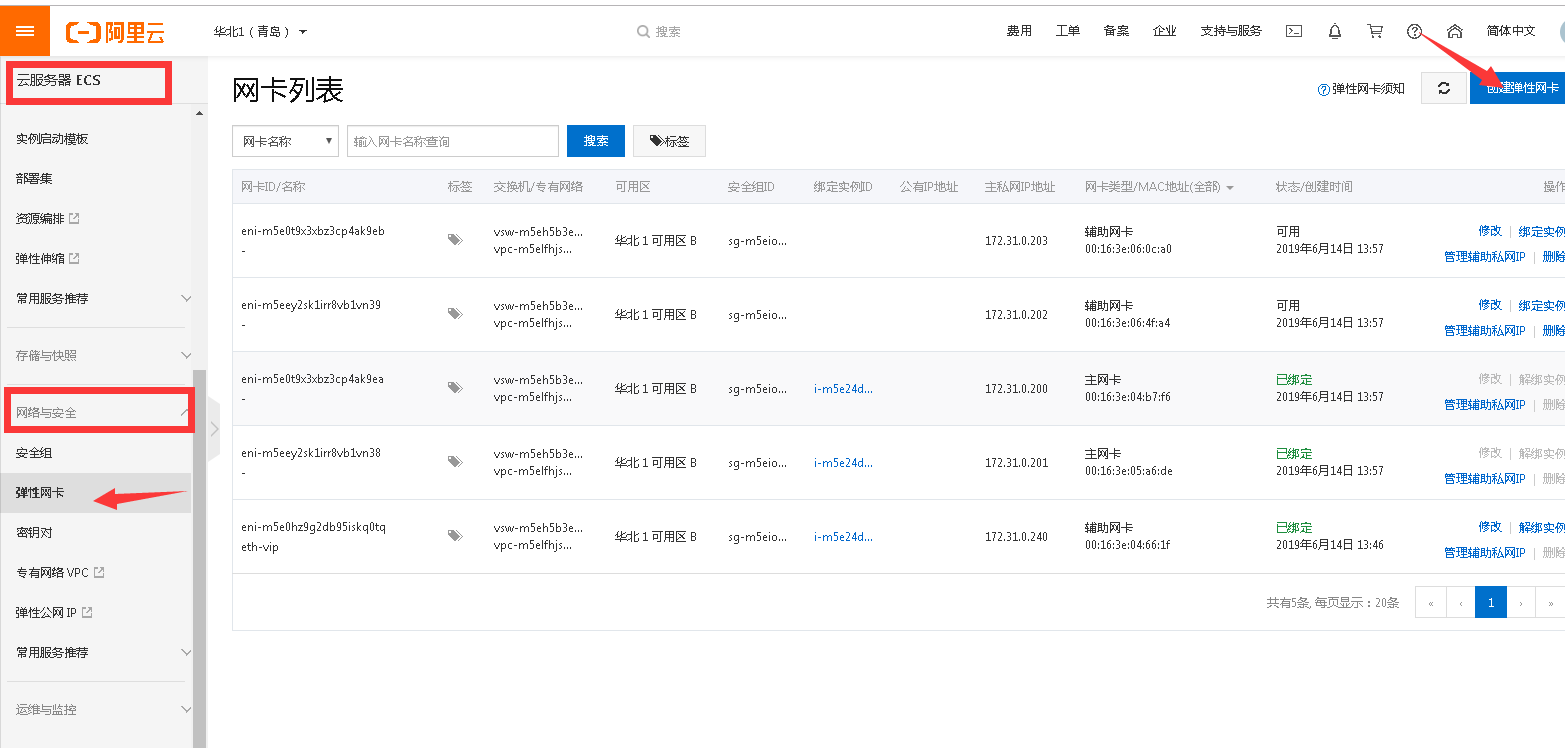1565x748 pixels.
Task: Click 修改 for eth-vip row
Action: 1490,527
